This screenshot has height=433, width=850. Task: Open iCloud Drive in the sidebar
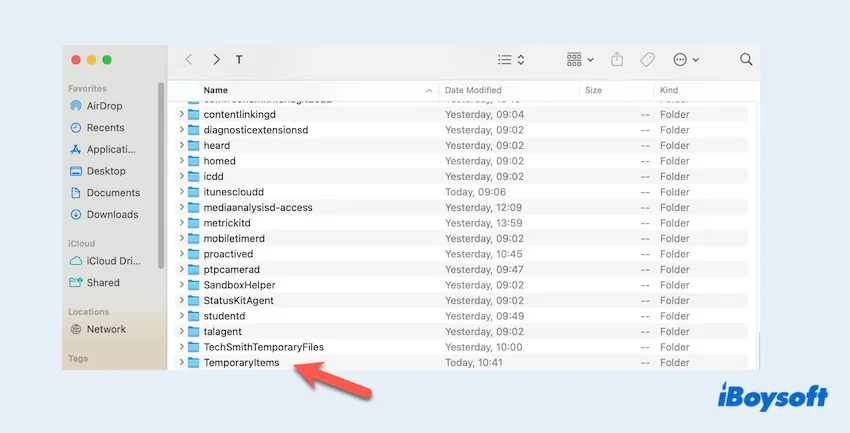click(105, 261)
